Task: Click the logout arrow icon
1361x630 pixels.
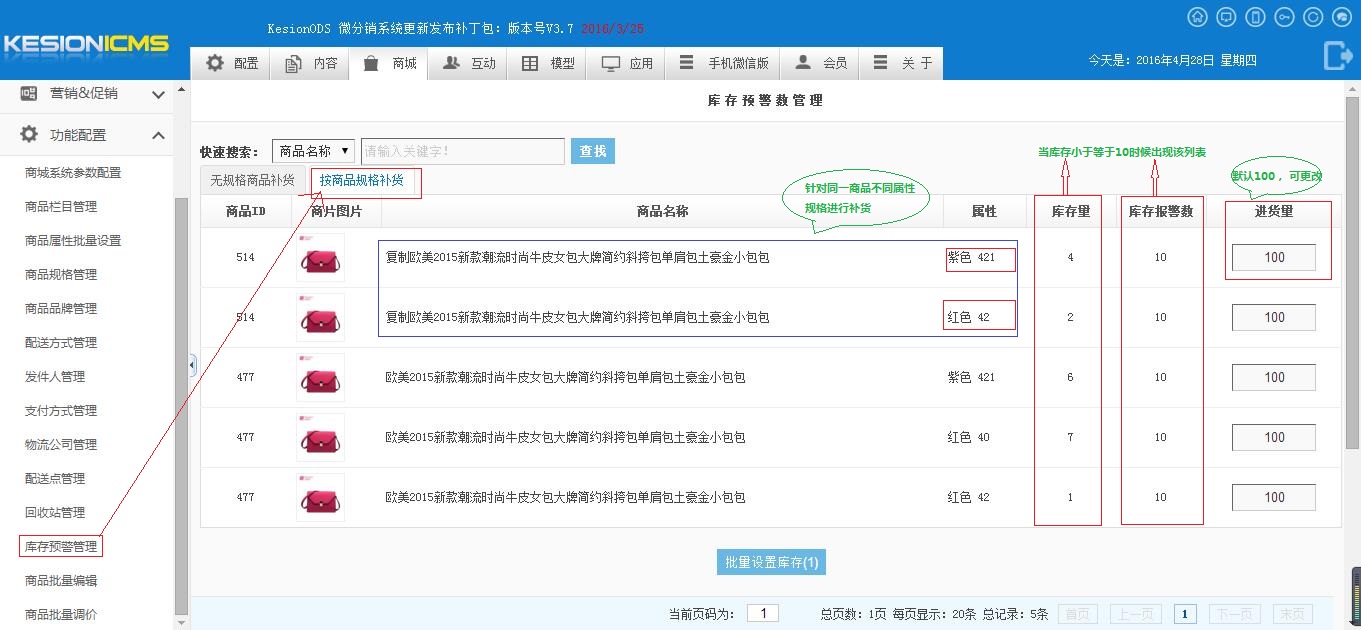Action: point(1338,56)
